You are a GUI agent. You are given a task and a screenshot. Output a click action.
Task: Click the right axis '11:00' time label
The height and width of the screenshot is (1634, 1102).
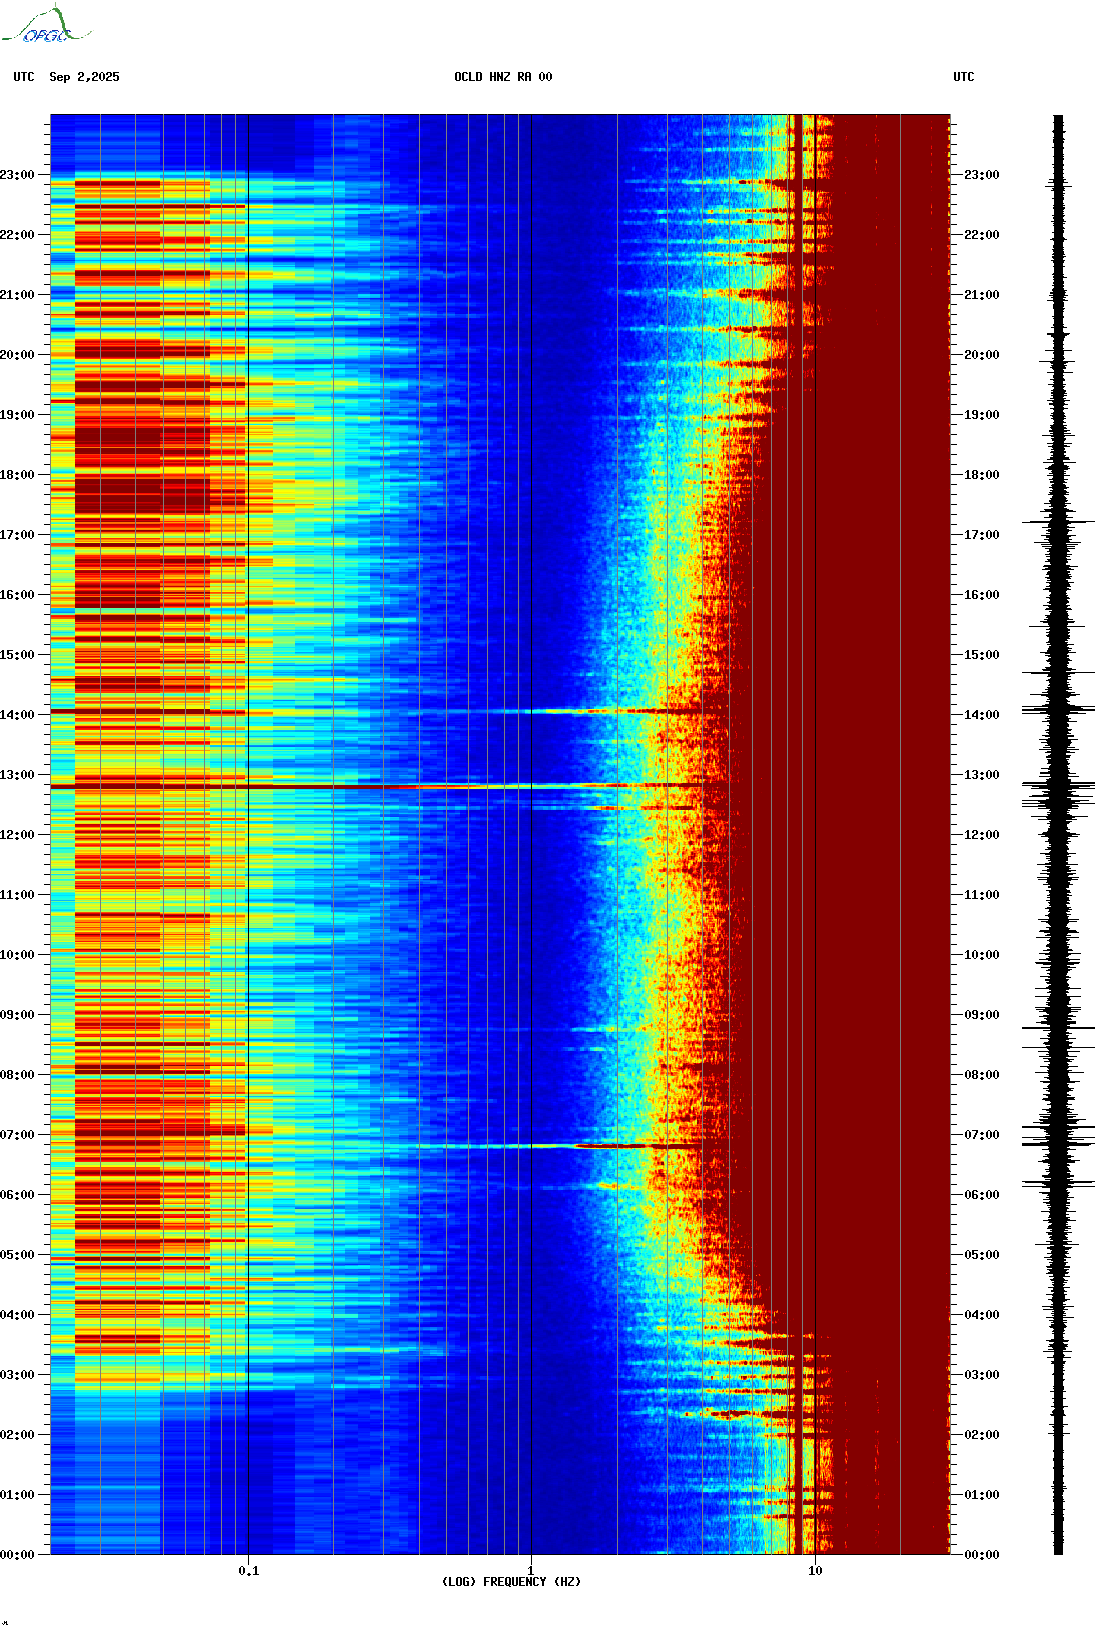click(x=981, y=895)
